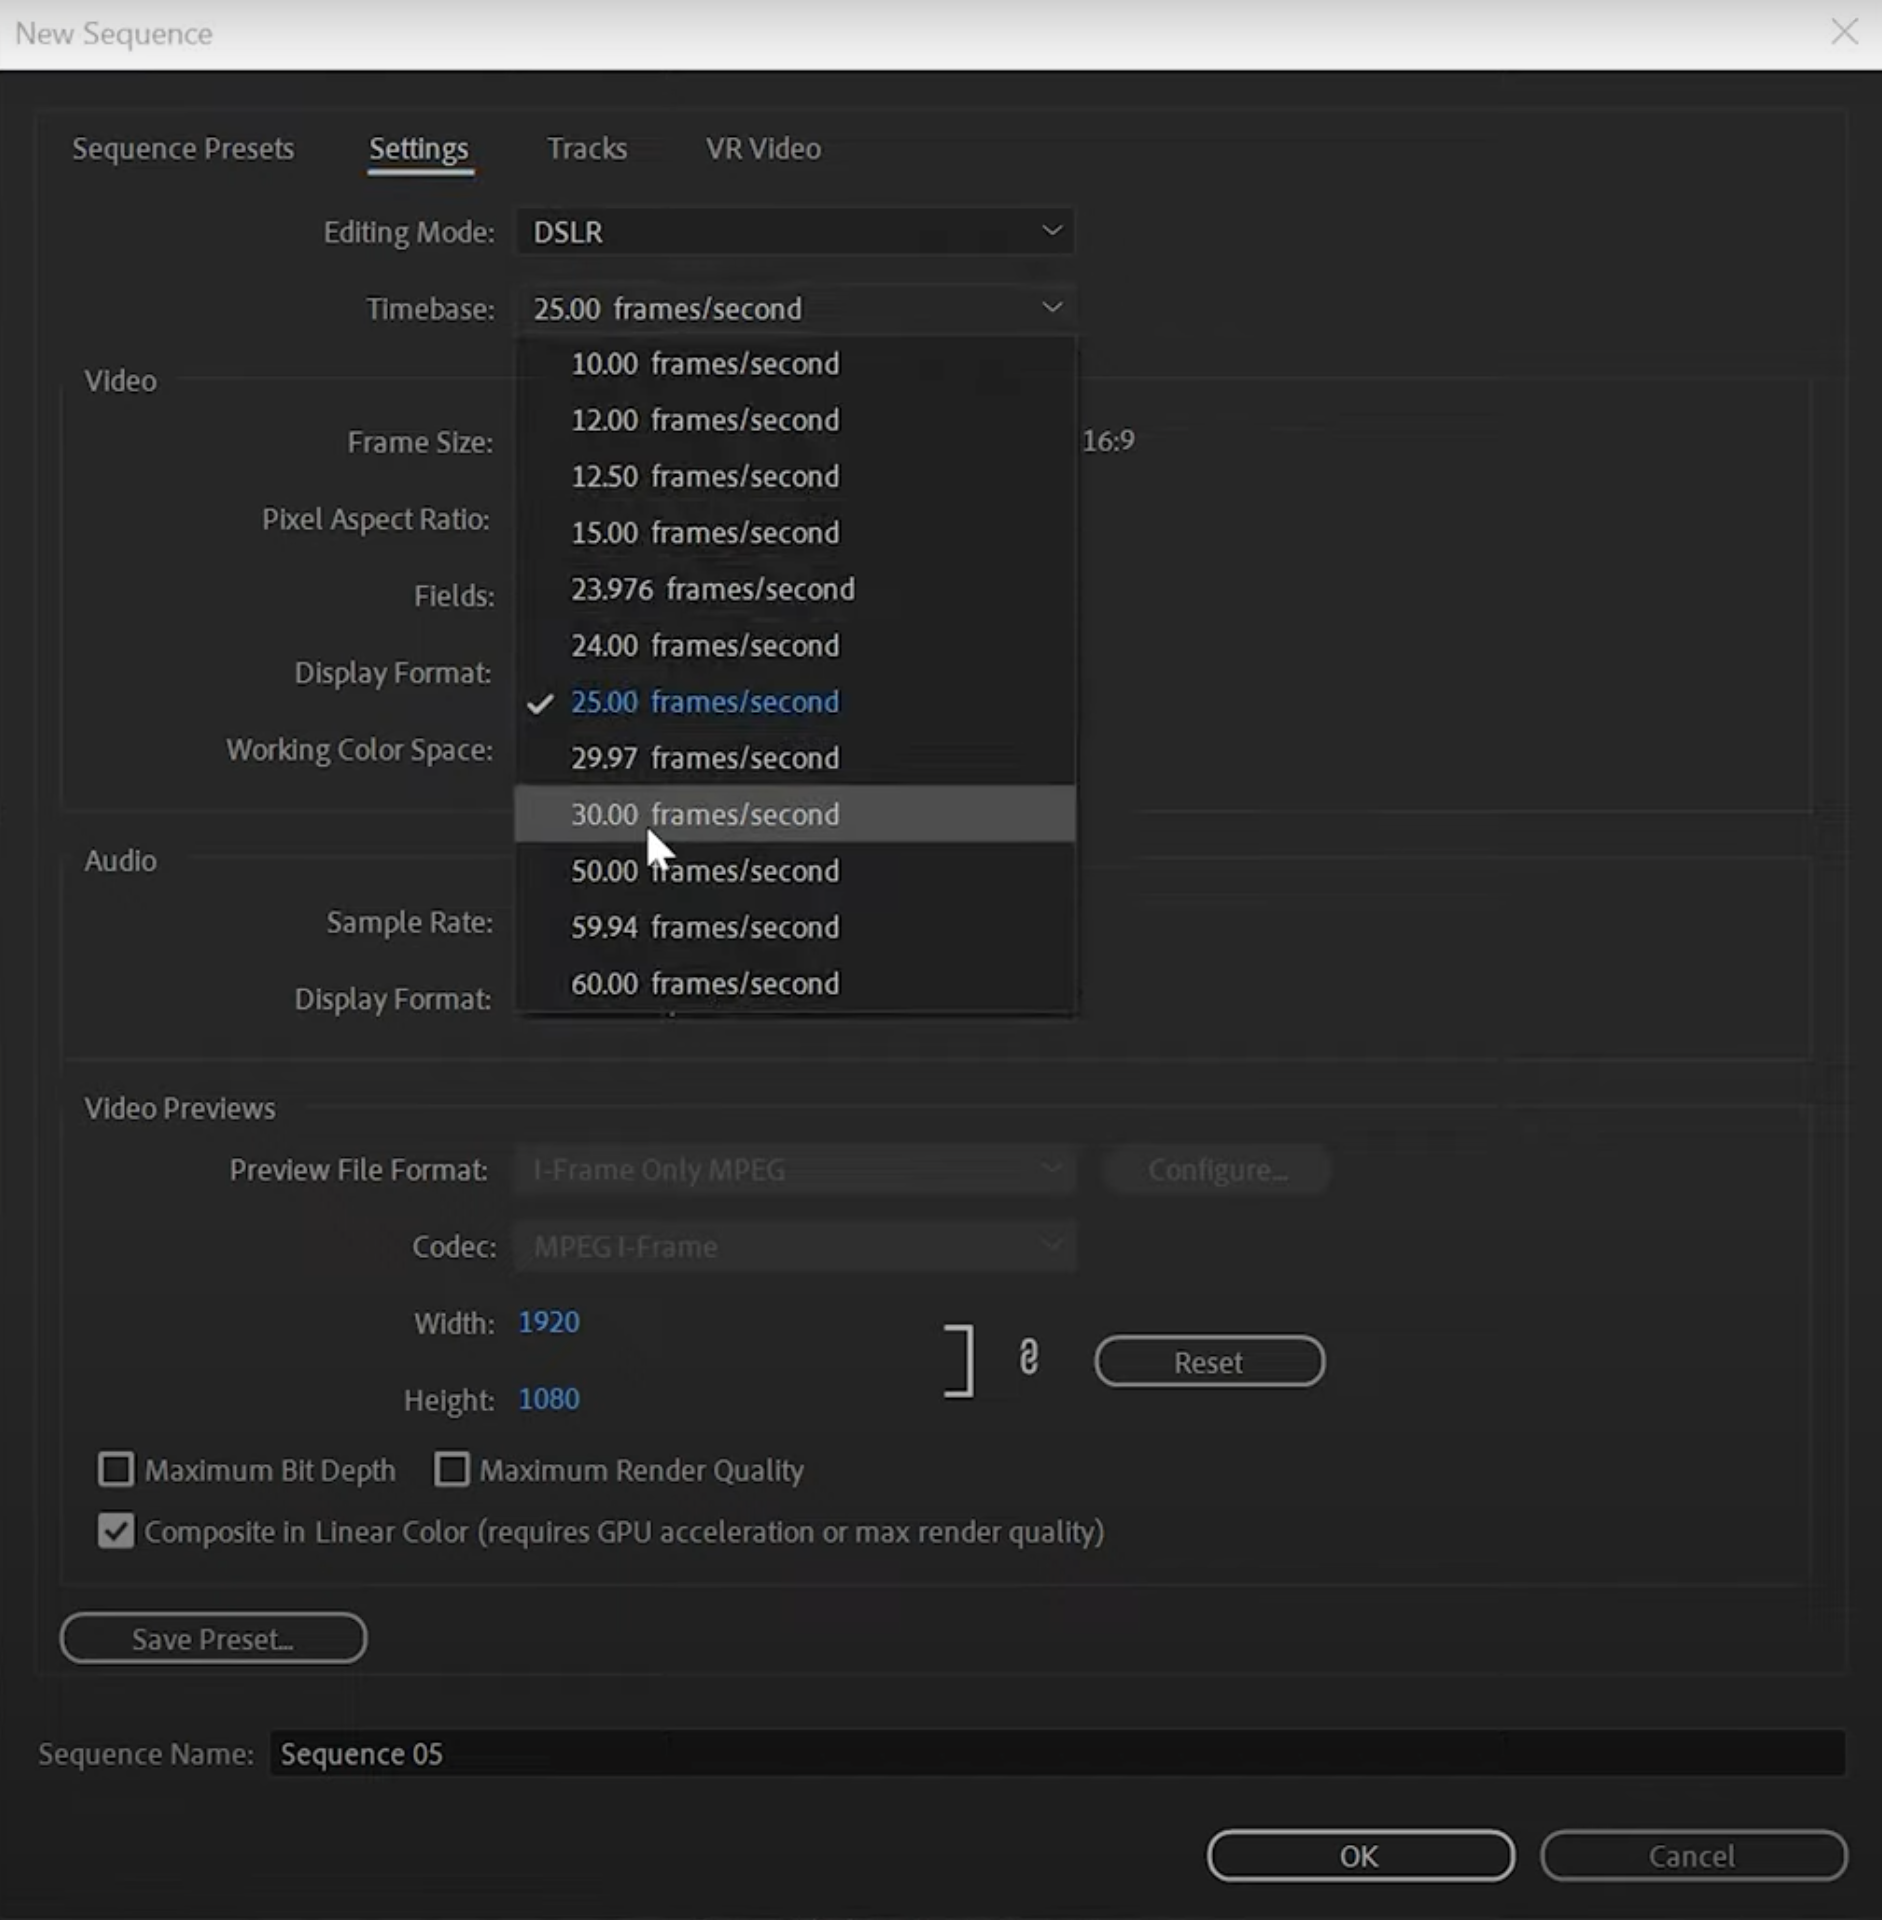Viewport: 1882px width, 1920px height.
Task: Uncheck Composite in Linear Color checkbox
Action: coord(116,1531)
